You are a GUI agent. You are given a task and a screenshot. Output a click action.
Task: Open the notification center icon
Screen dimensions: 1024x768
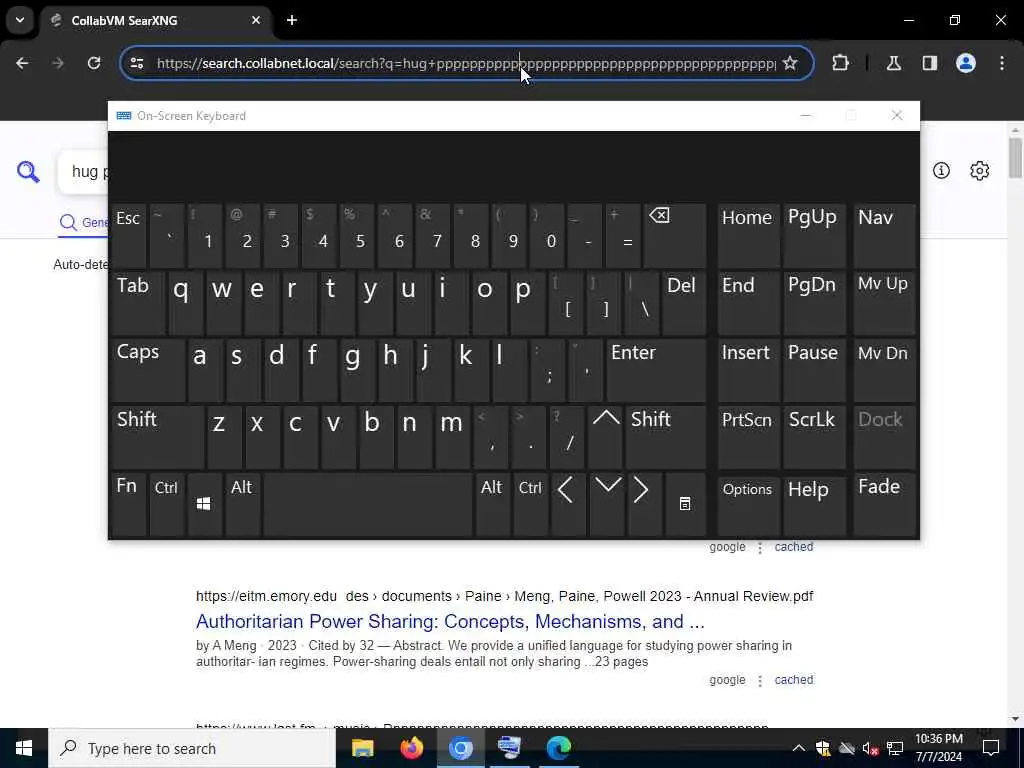pos(991,748)
